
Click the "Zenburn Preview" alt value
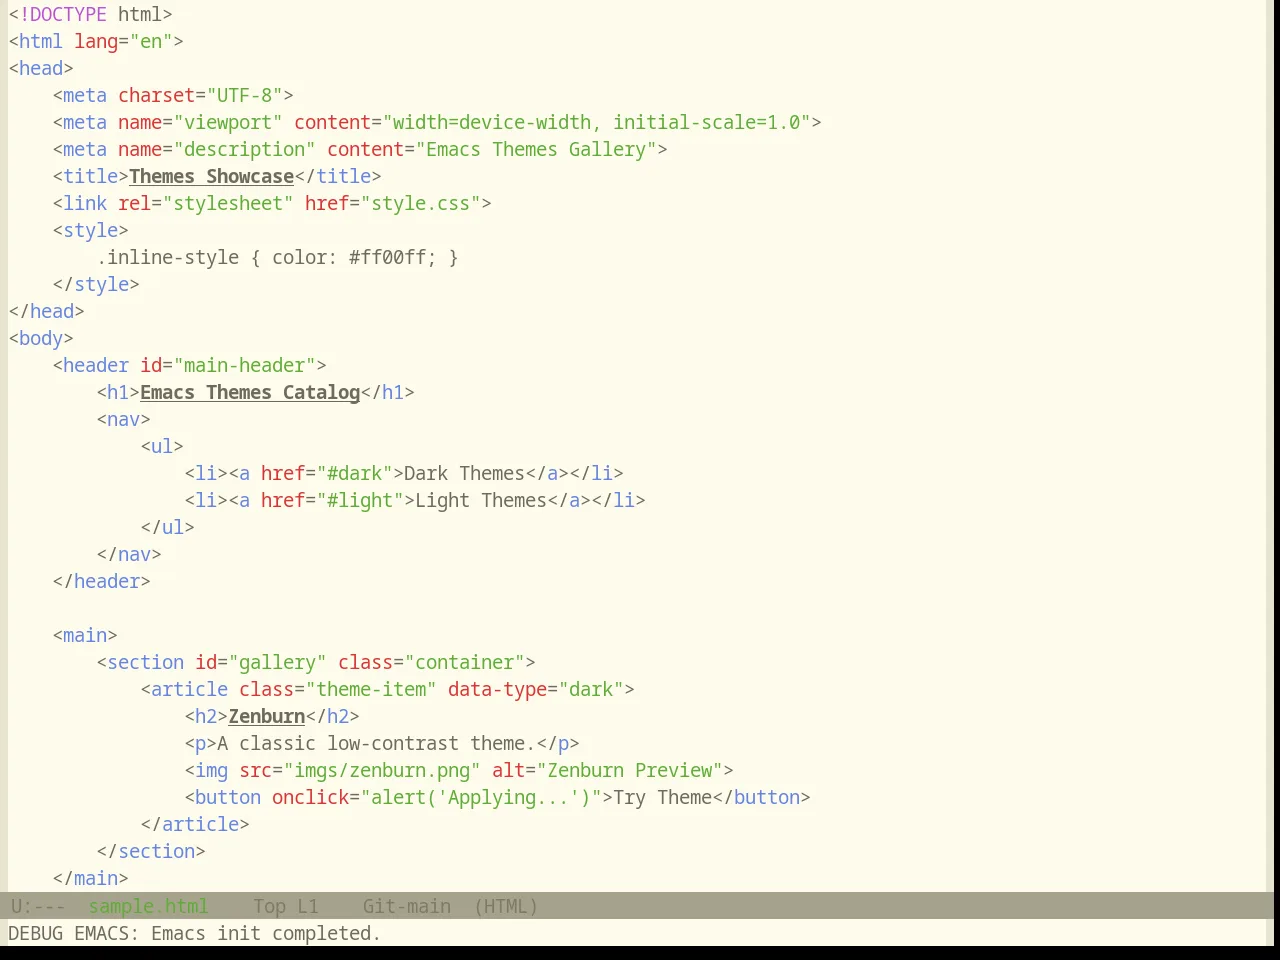point(630,771)
